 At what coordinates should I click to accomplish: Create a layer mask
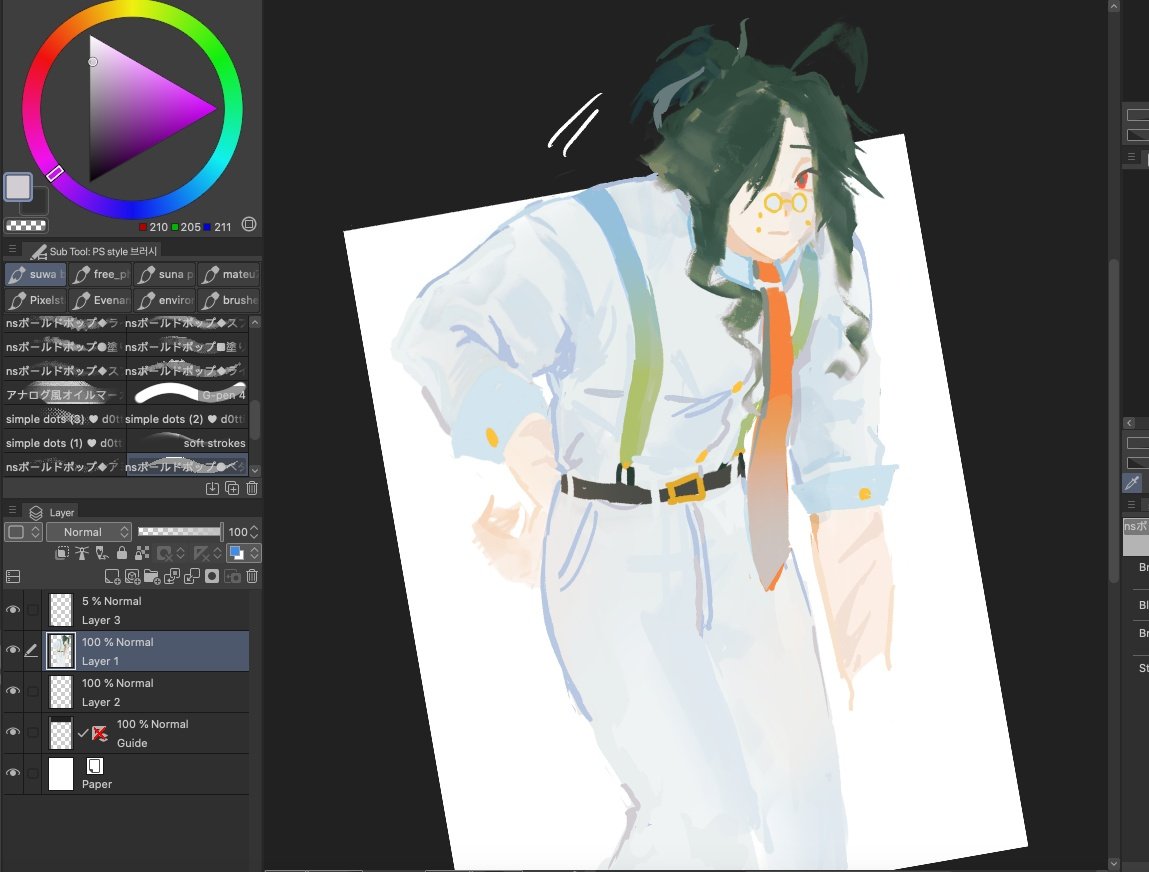click(212, 577)
